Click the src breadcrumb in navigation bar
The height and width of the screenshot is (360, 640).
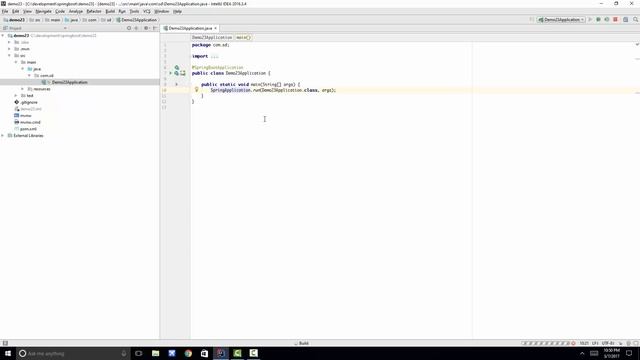pos(35,20)
